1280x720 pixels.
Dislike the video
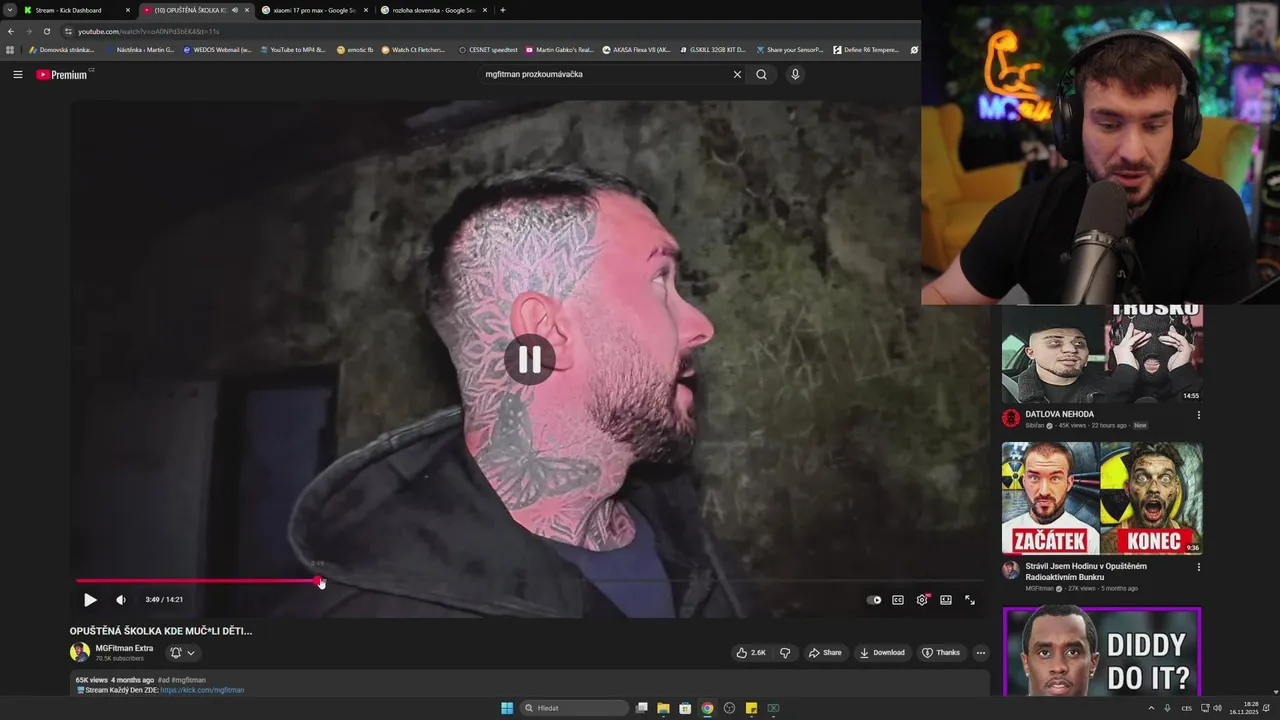pyautogui.click(x=785, y=652)
